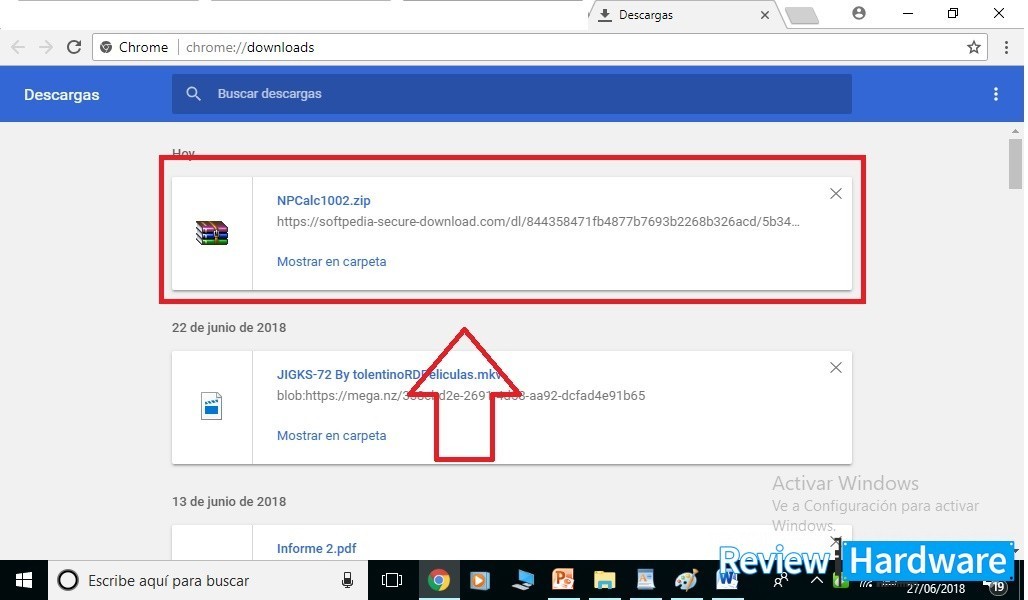Screen dimensions: 1028x600
Task: Open the blob mega.nz source URL
Action: (461, 395)
